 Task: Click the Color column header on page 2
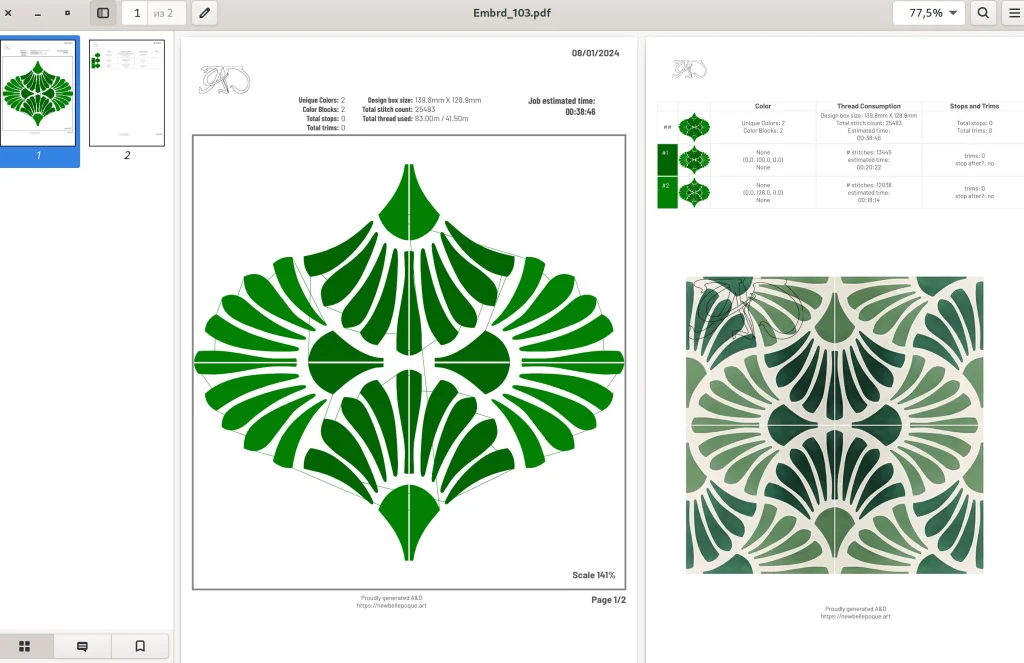[x=763, y=106]
